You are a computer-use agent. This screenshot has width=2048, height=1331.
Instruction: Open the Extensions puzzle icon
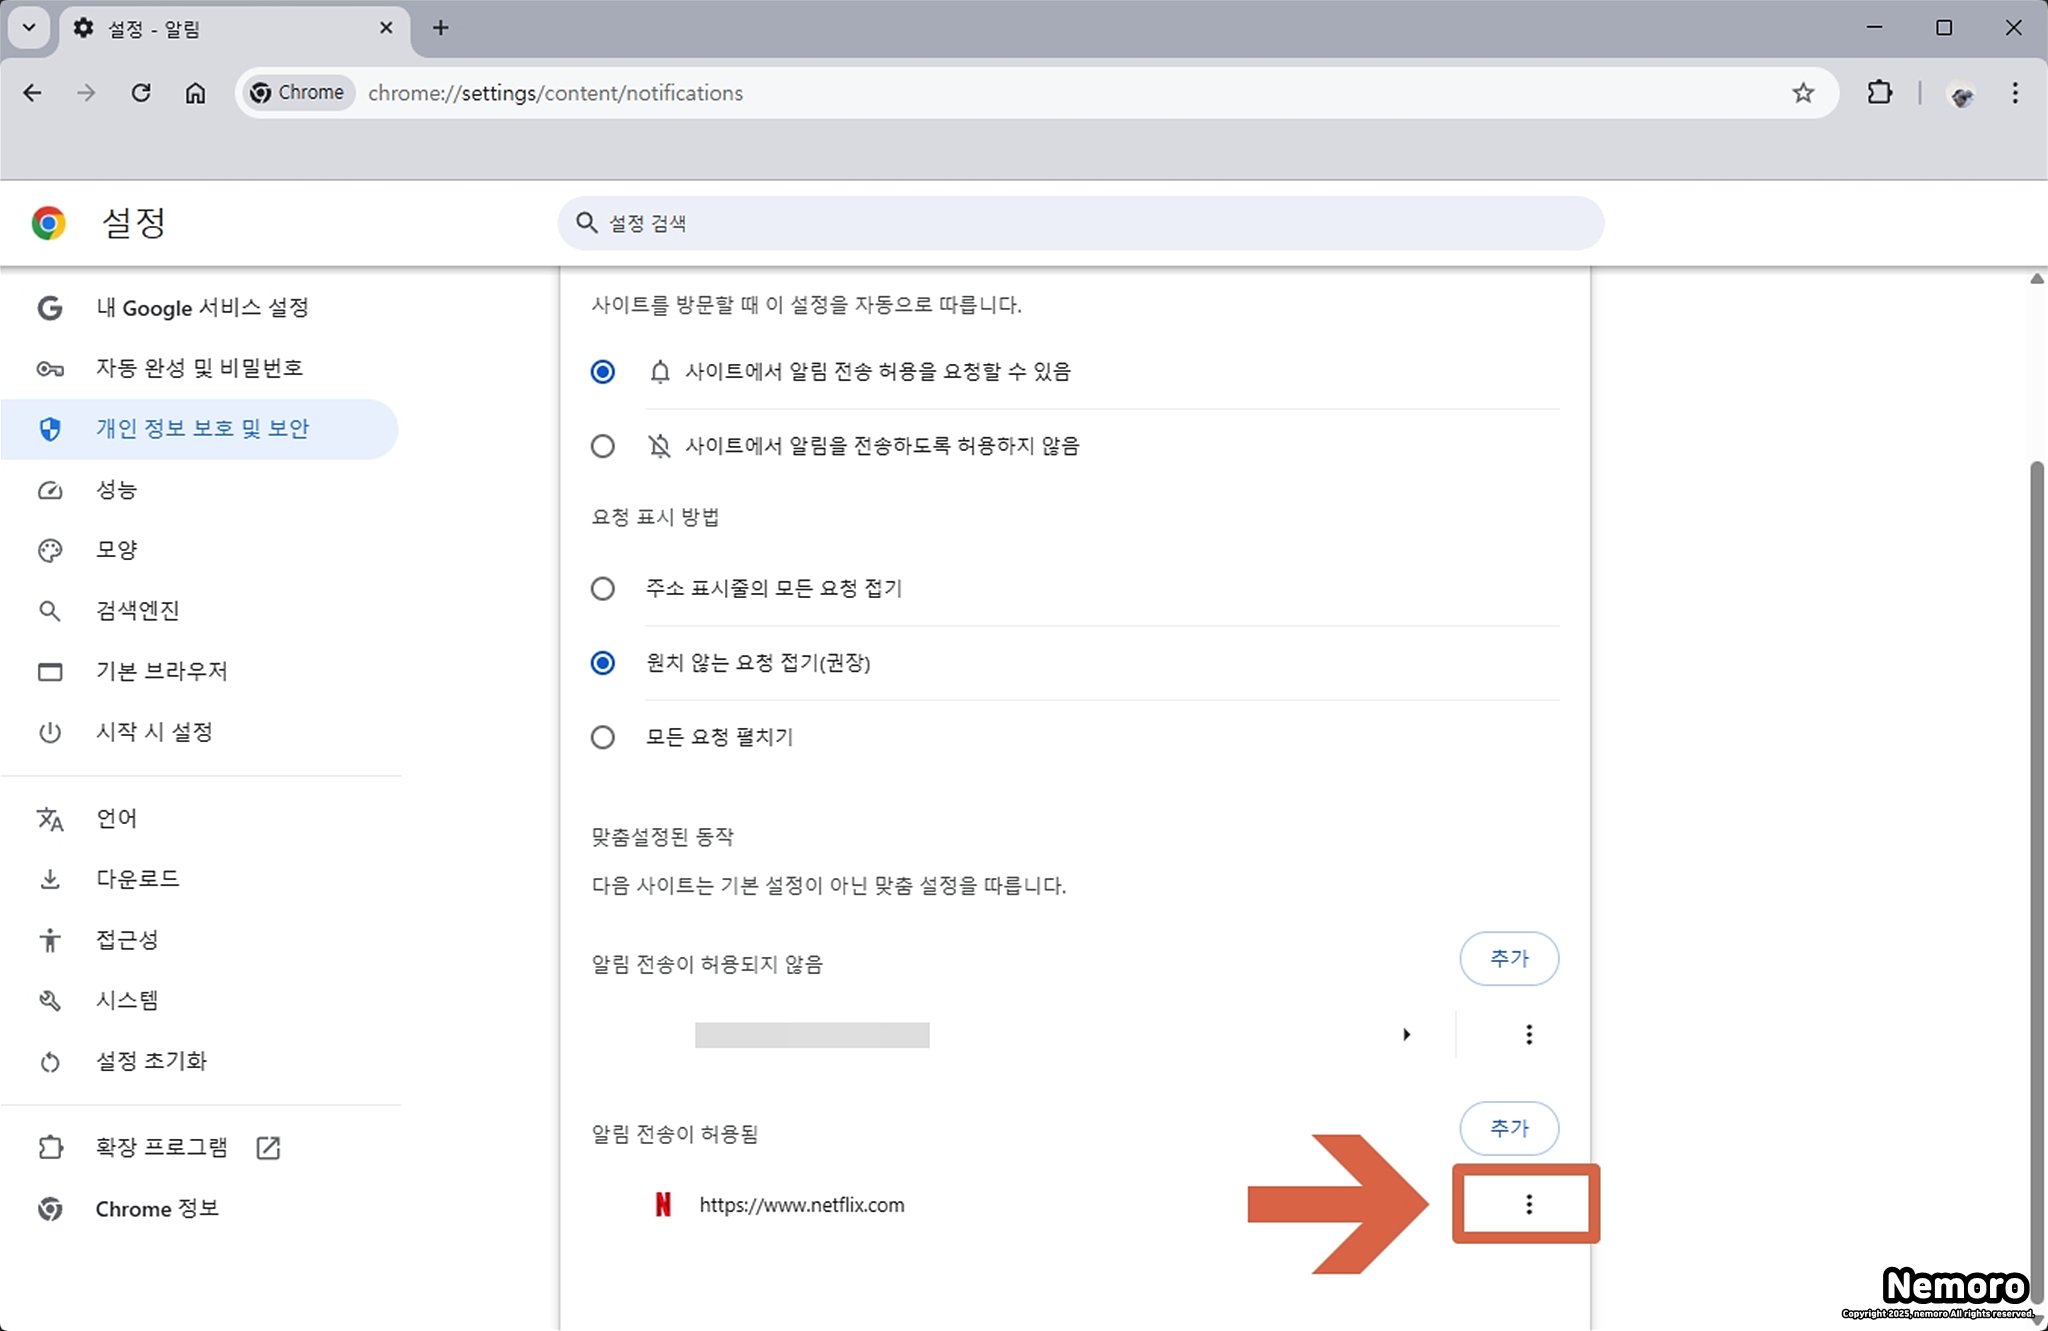1879,93
